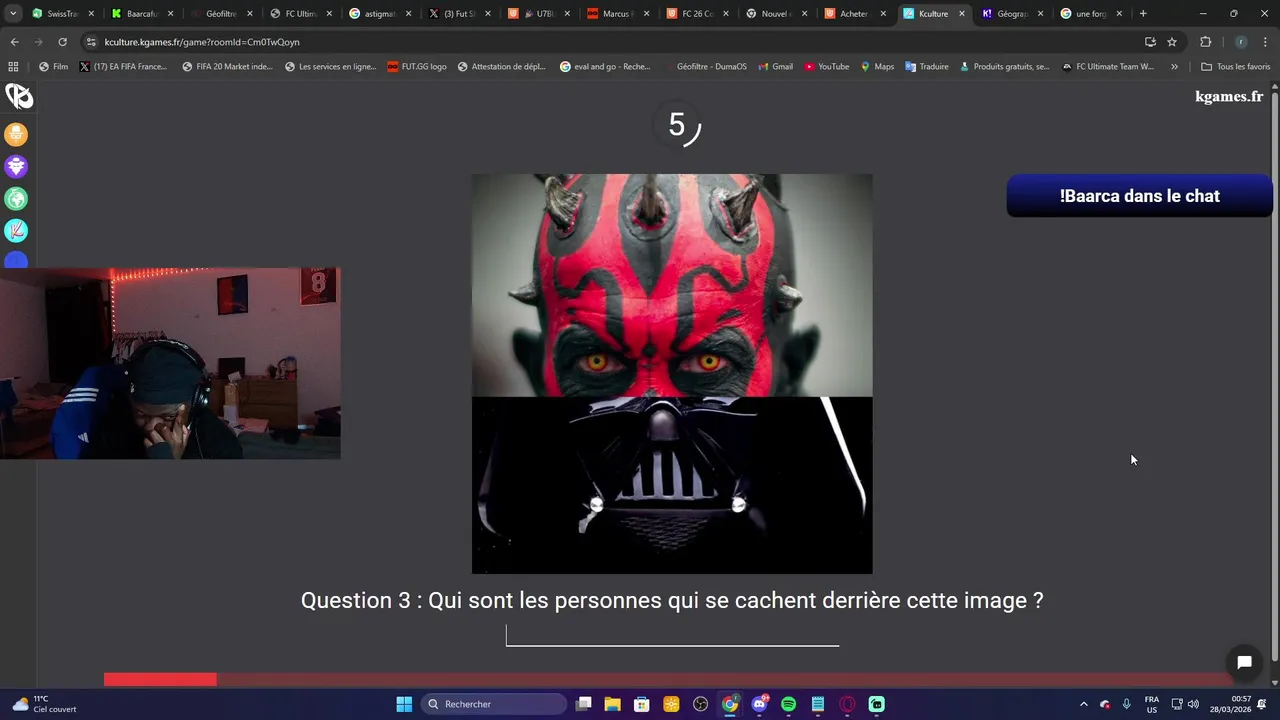Open Windows Start menu
The width and height of the screenshot is (1280, 720).
(404, 704)
